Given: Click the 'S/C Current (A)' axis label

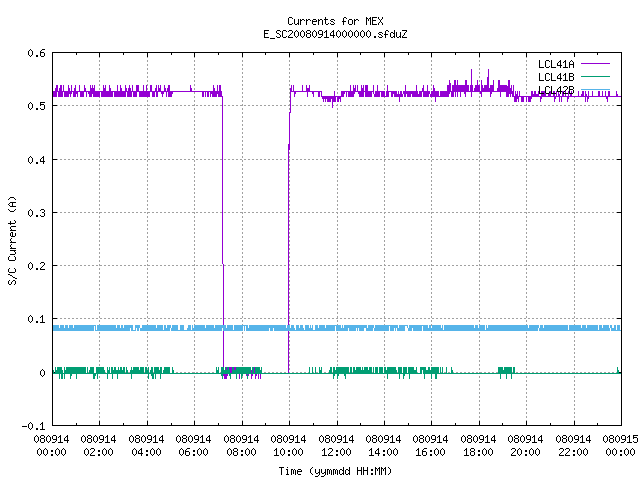Looking at the screenshot, I should (x=13, y=240).
